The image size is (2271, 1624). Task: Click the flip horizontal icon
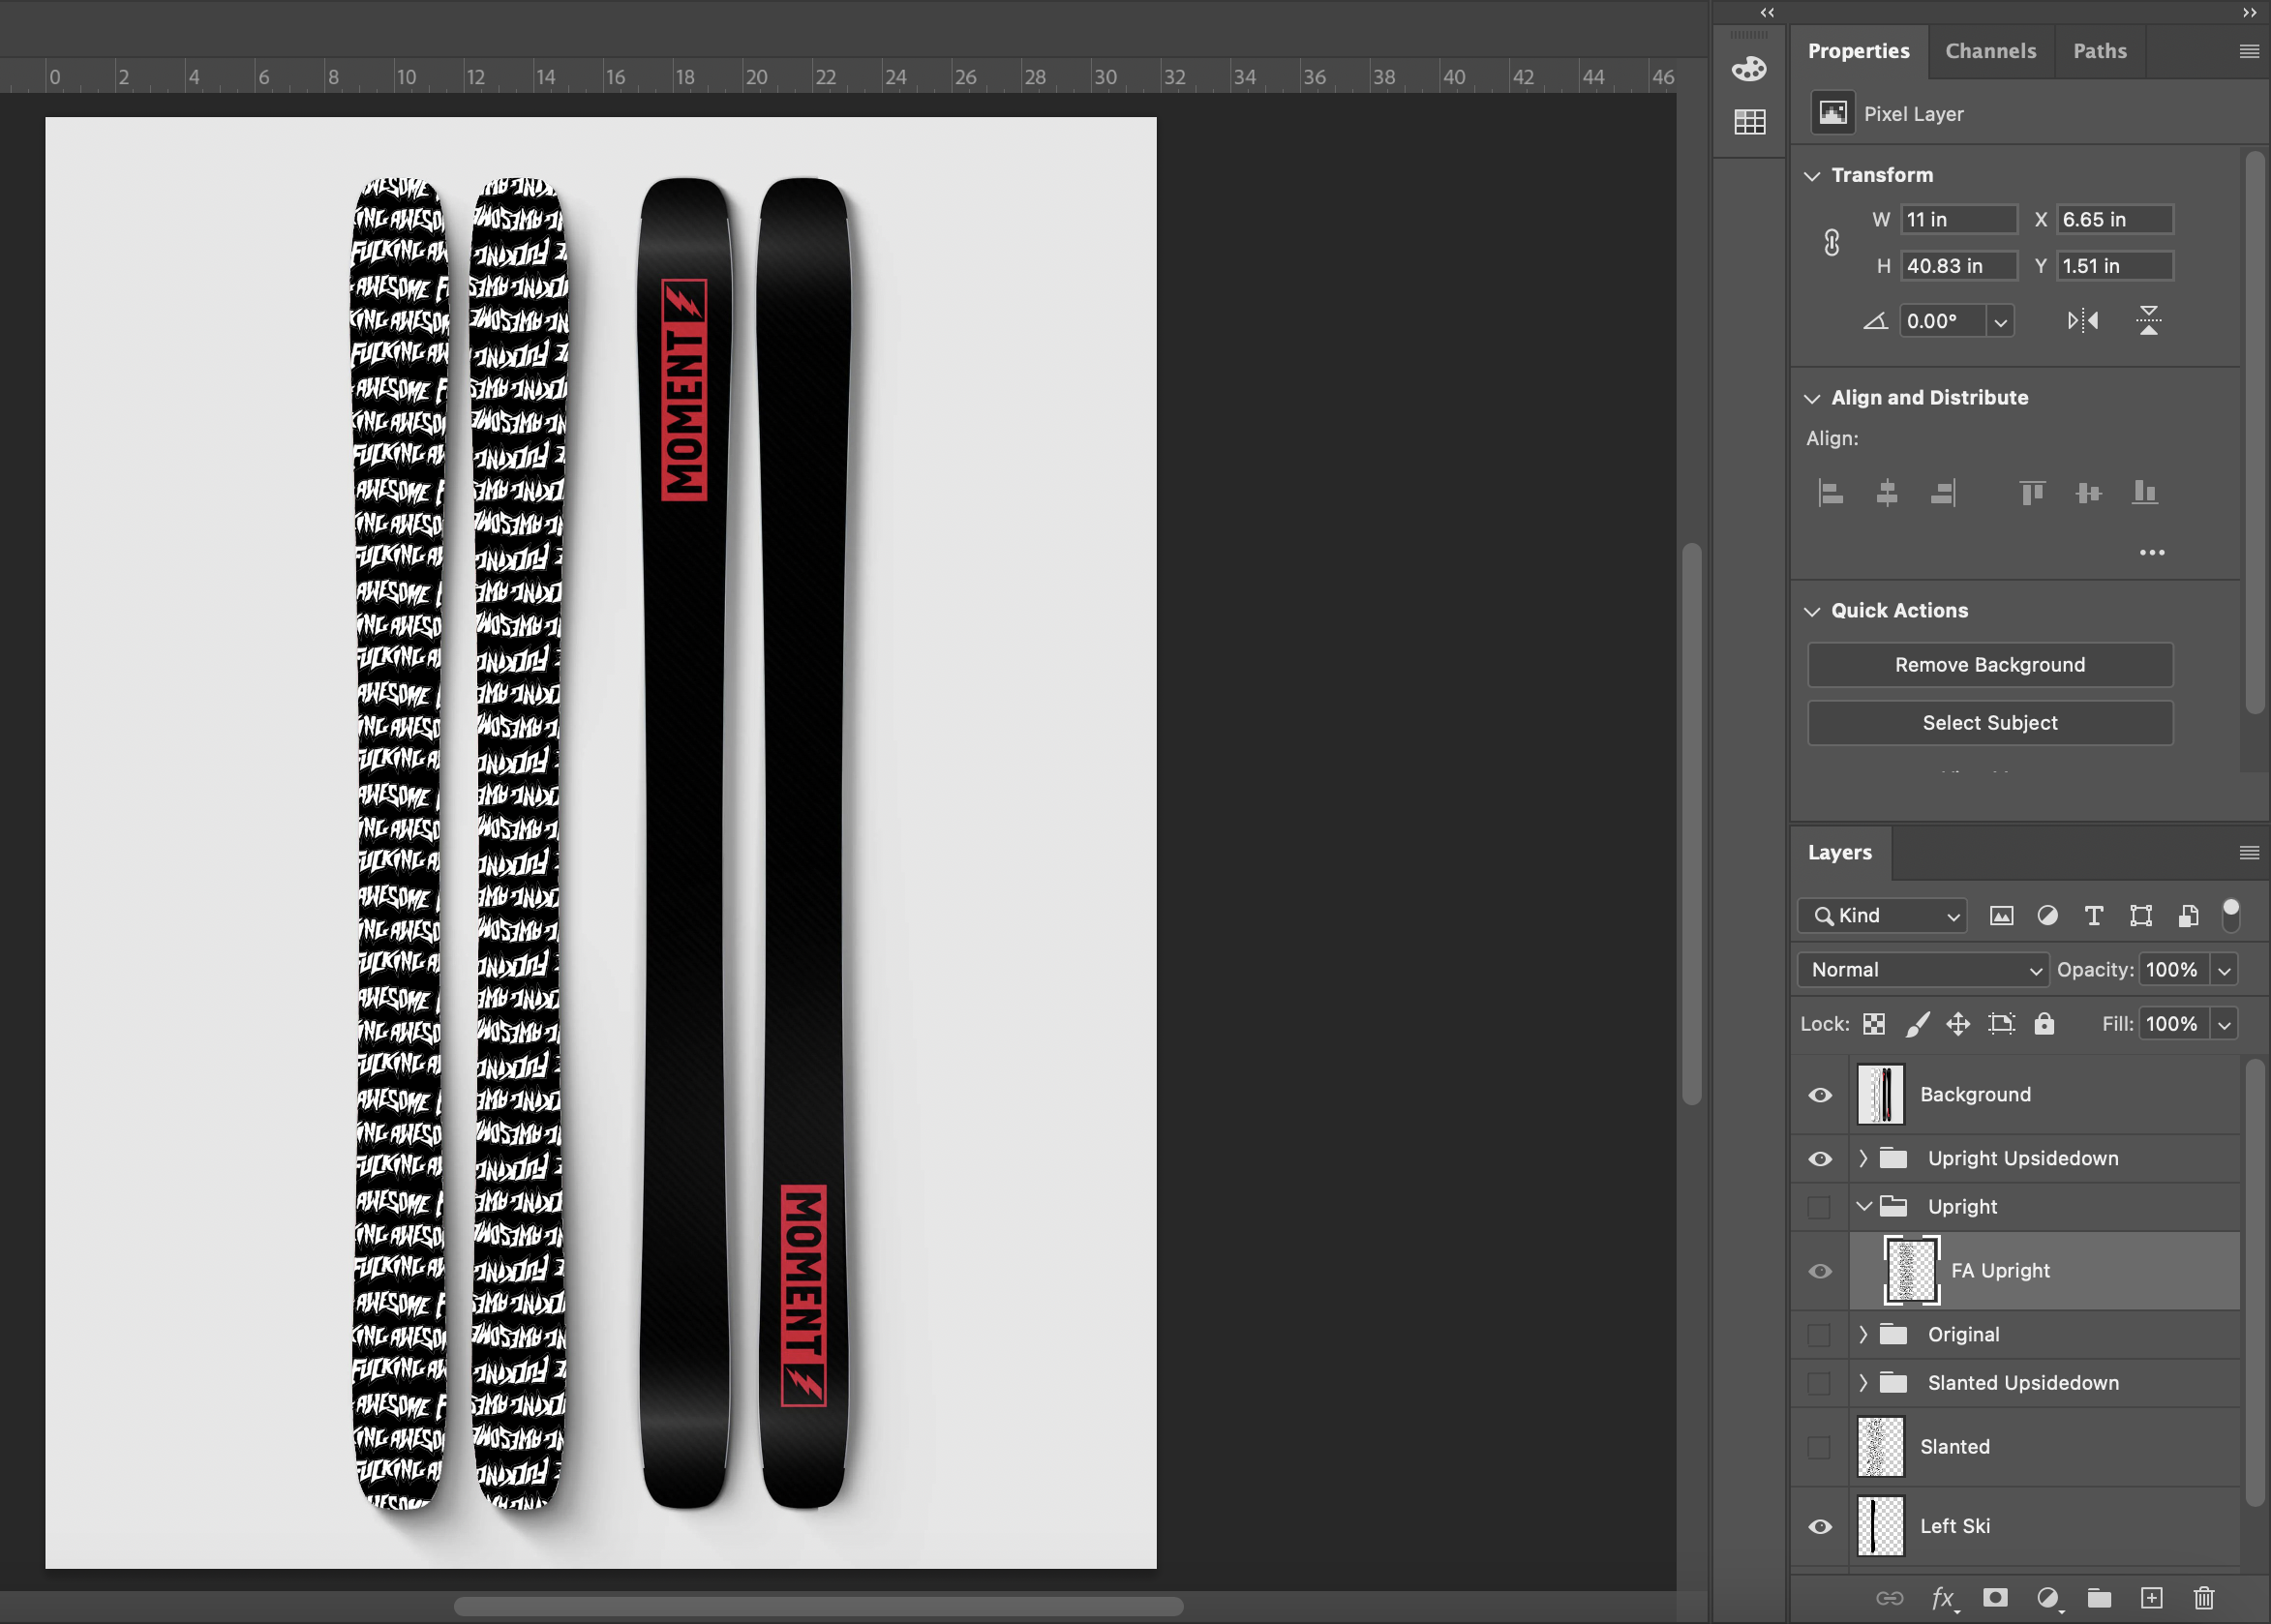click(x=2083, y=321)
